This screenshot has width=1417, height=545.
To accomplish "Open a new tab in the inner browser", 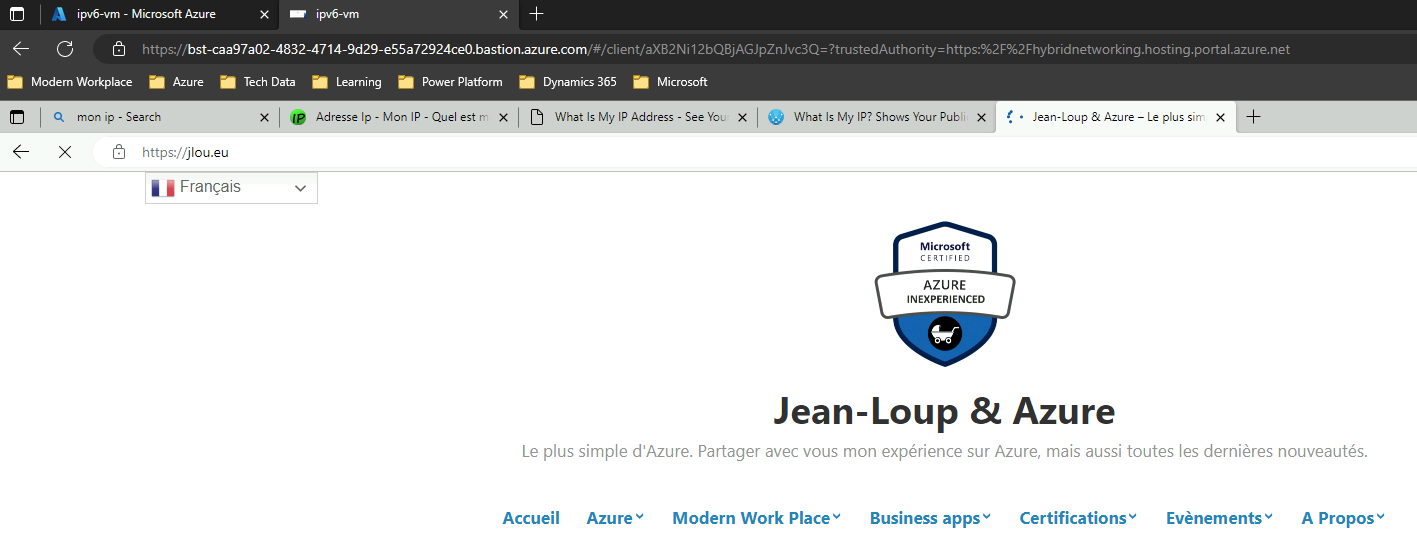I will pos(1253,117).
